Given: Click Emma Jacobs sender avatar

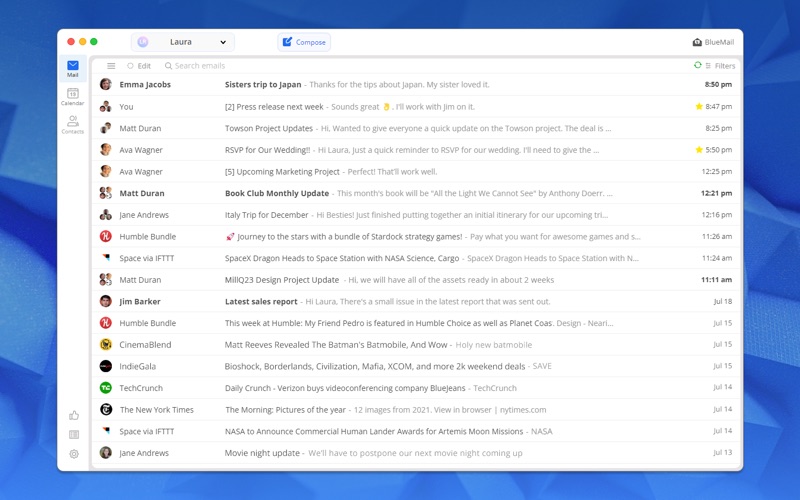Looking at the screenshot, I should [106, 84].
